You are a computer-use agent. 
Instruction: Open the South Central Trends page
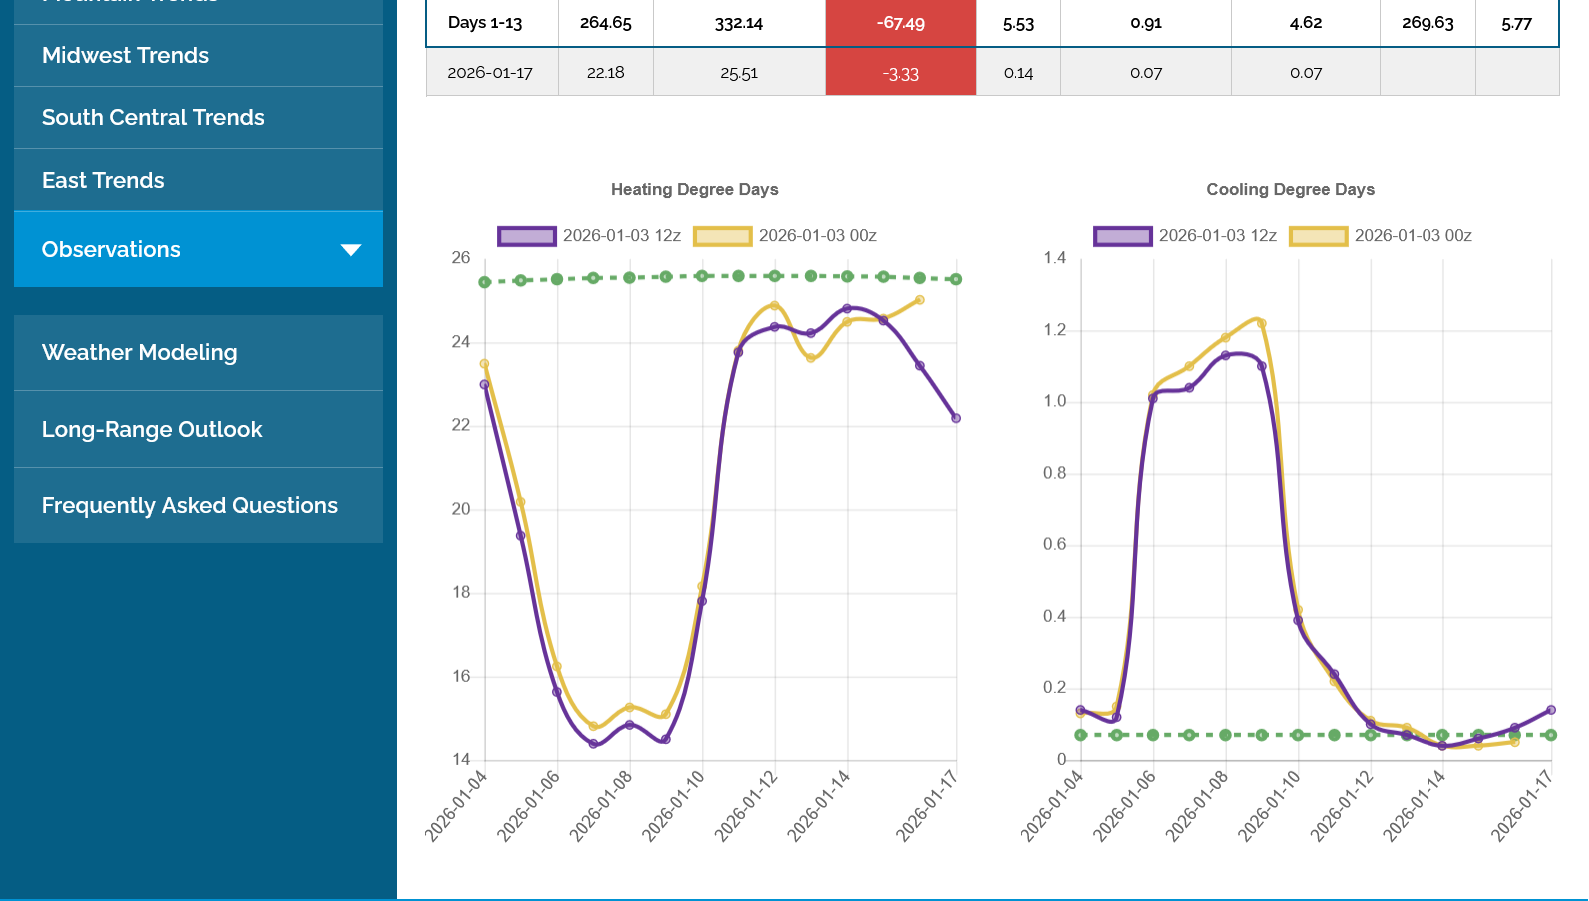tap(153, 118)
